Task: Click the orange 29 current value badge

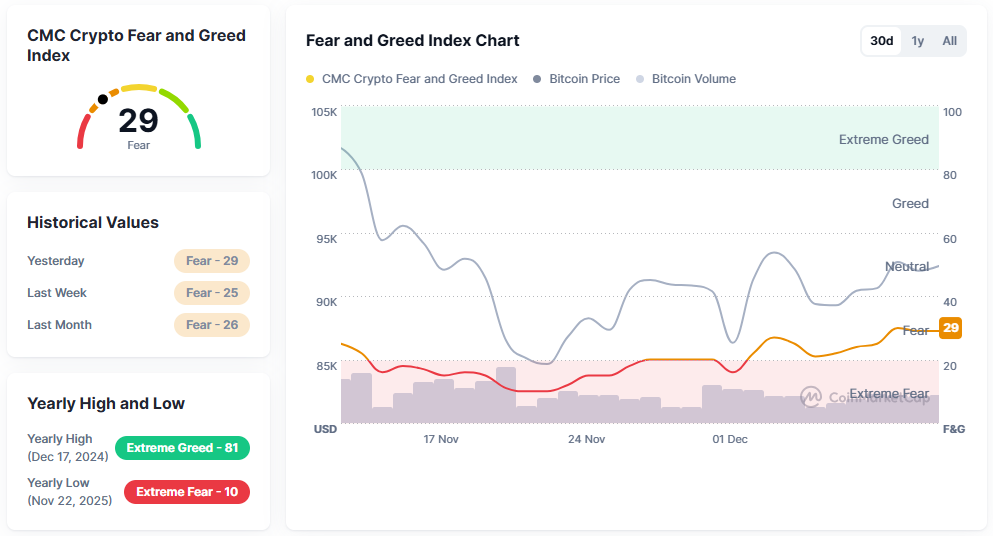Action: pyautogui.click(x=950, y=328)
